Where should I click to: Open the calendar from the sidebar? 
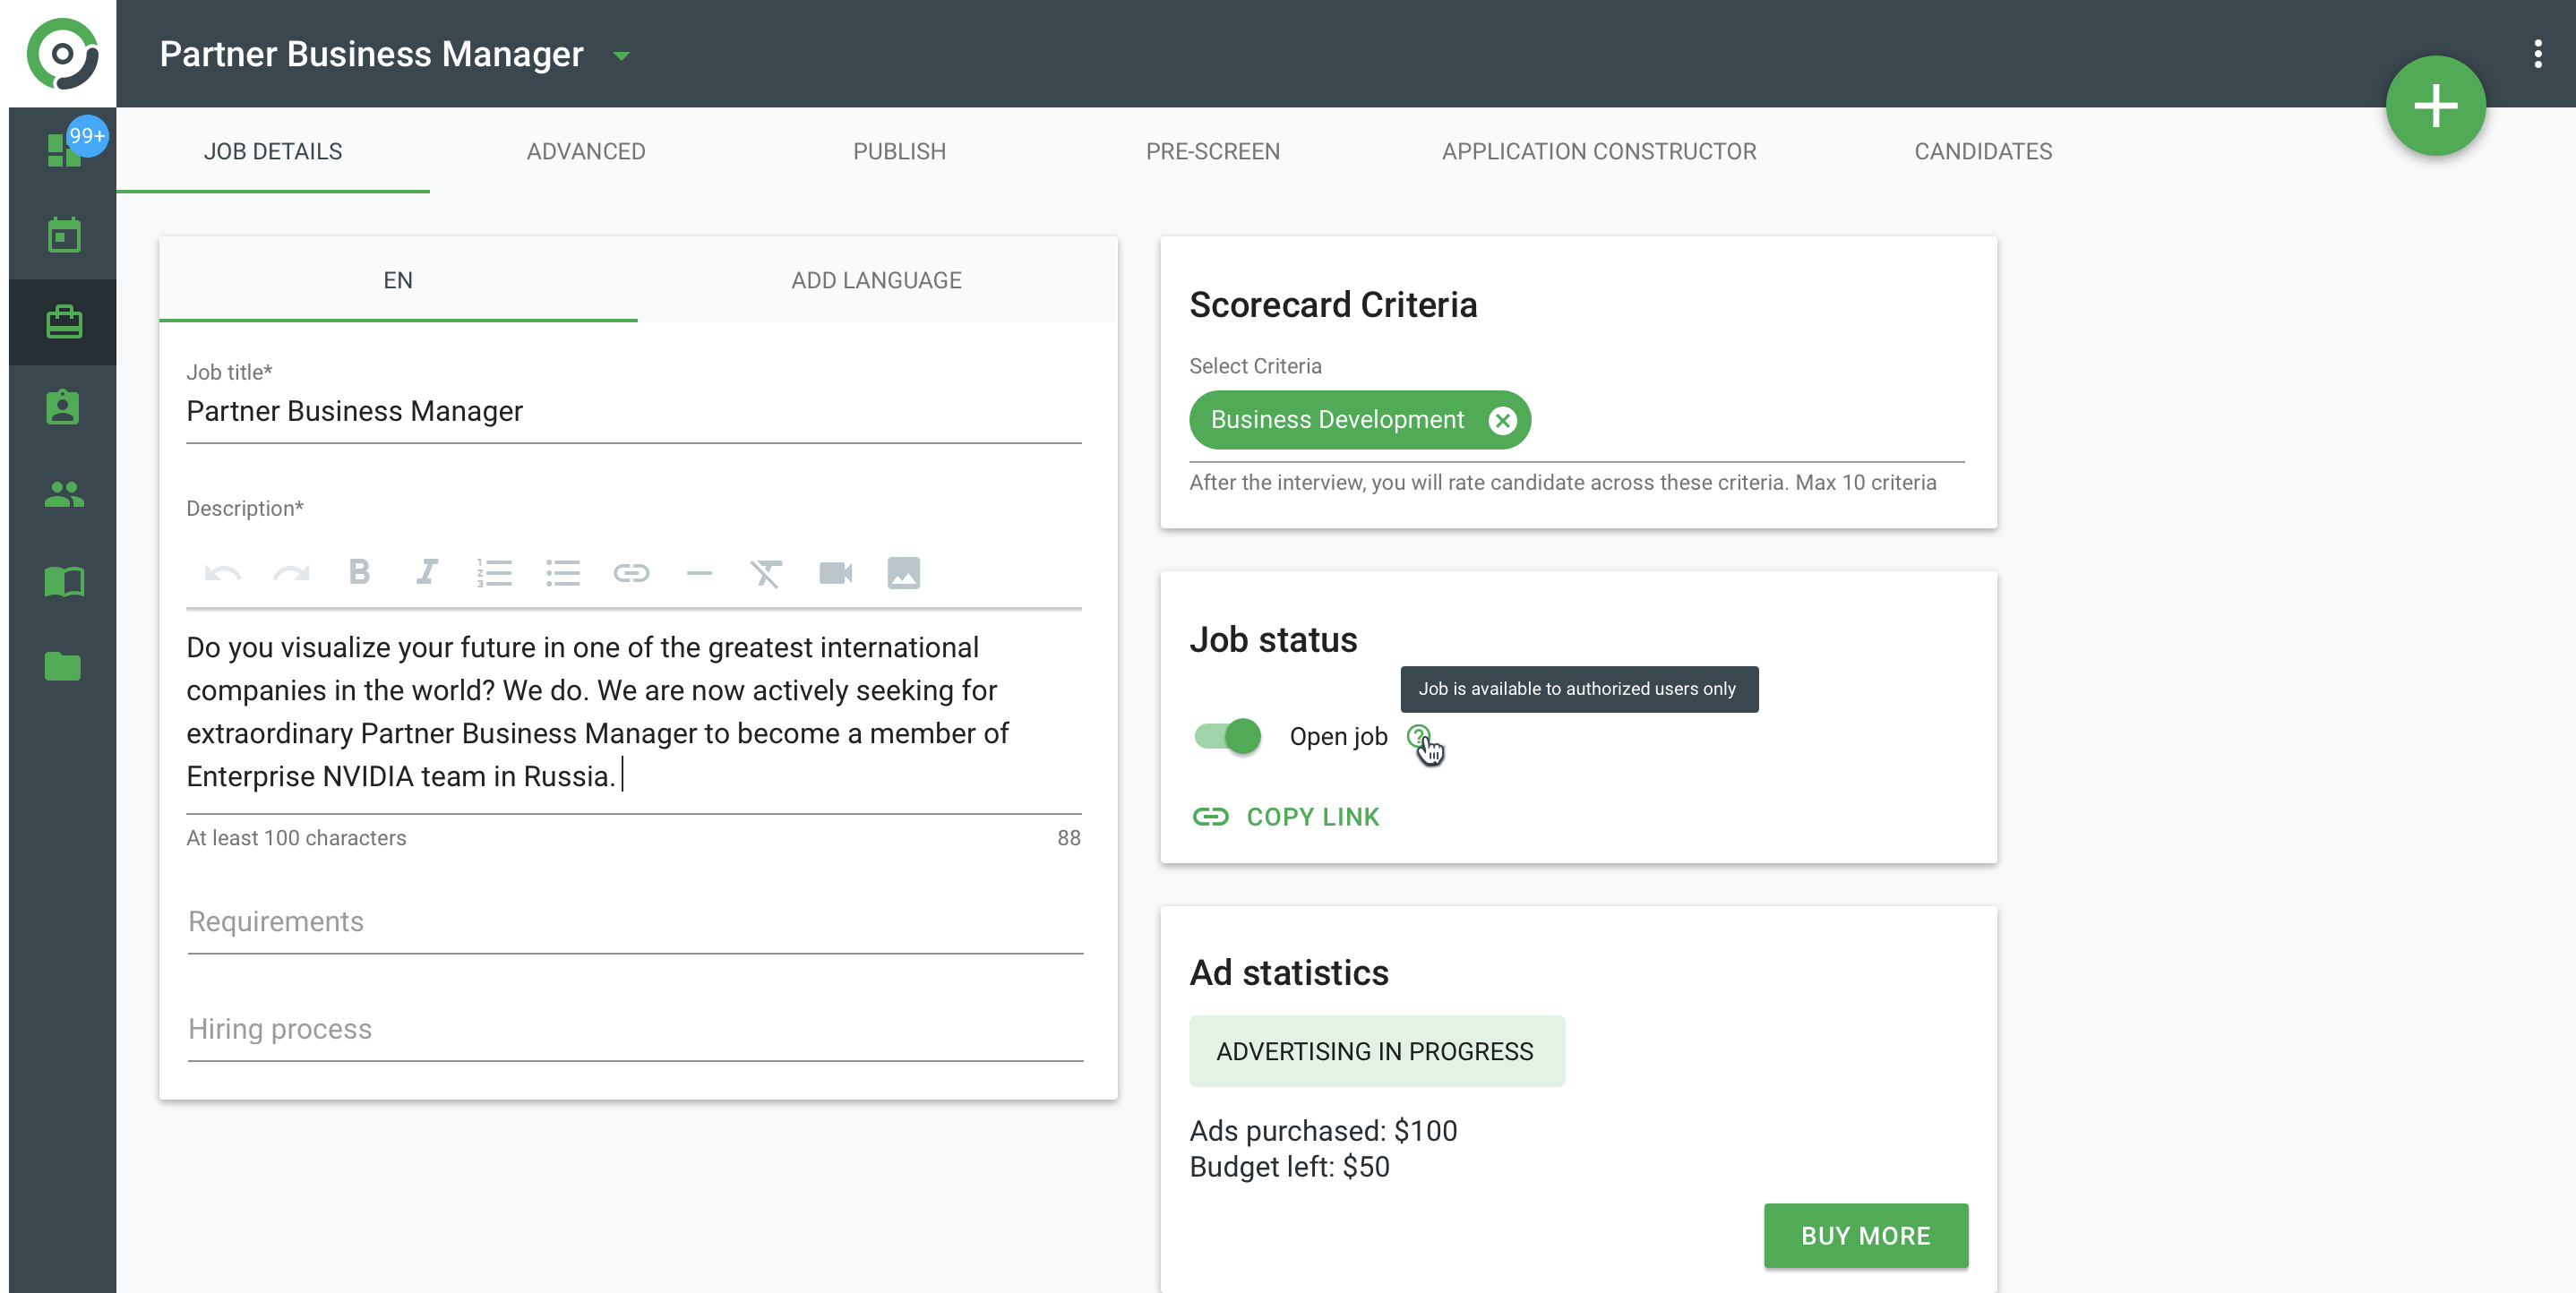click(64, 236)
